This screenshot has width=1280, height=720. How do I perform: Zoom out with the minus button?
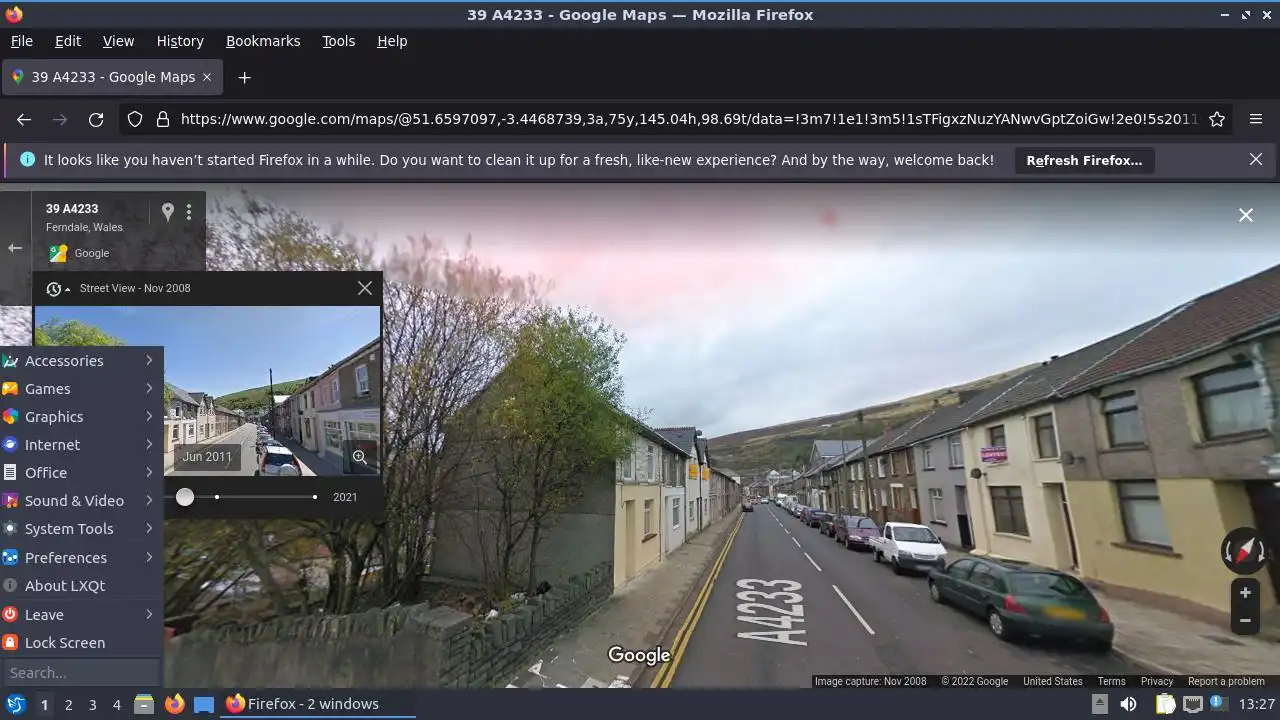[x=1245, y=621]
